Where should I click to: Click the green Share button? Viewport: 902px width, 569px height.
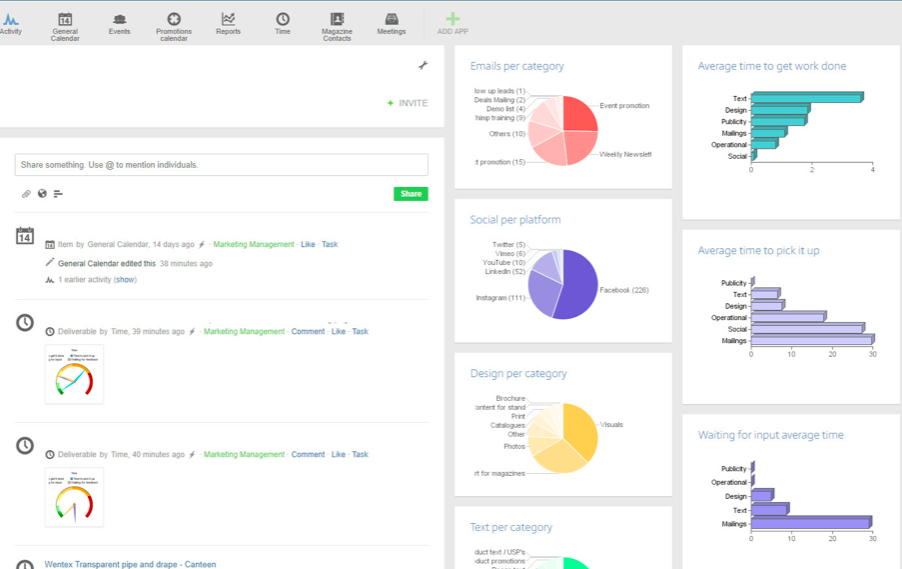click(411, 194)
